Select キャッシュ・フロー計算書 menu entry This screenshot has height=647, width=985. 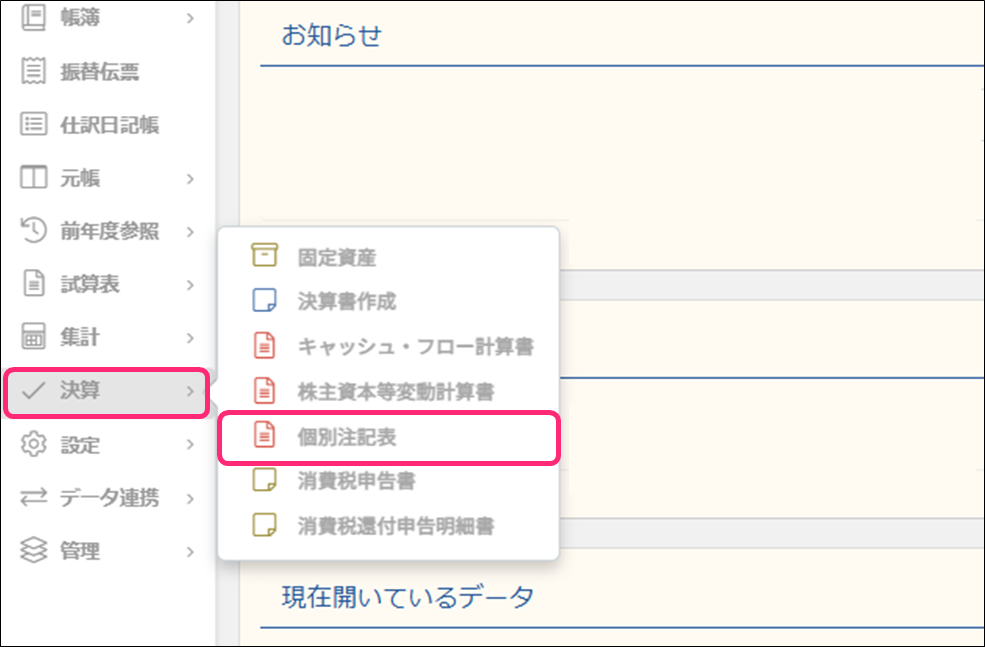point(415,347)
